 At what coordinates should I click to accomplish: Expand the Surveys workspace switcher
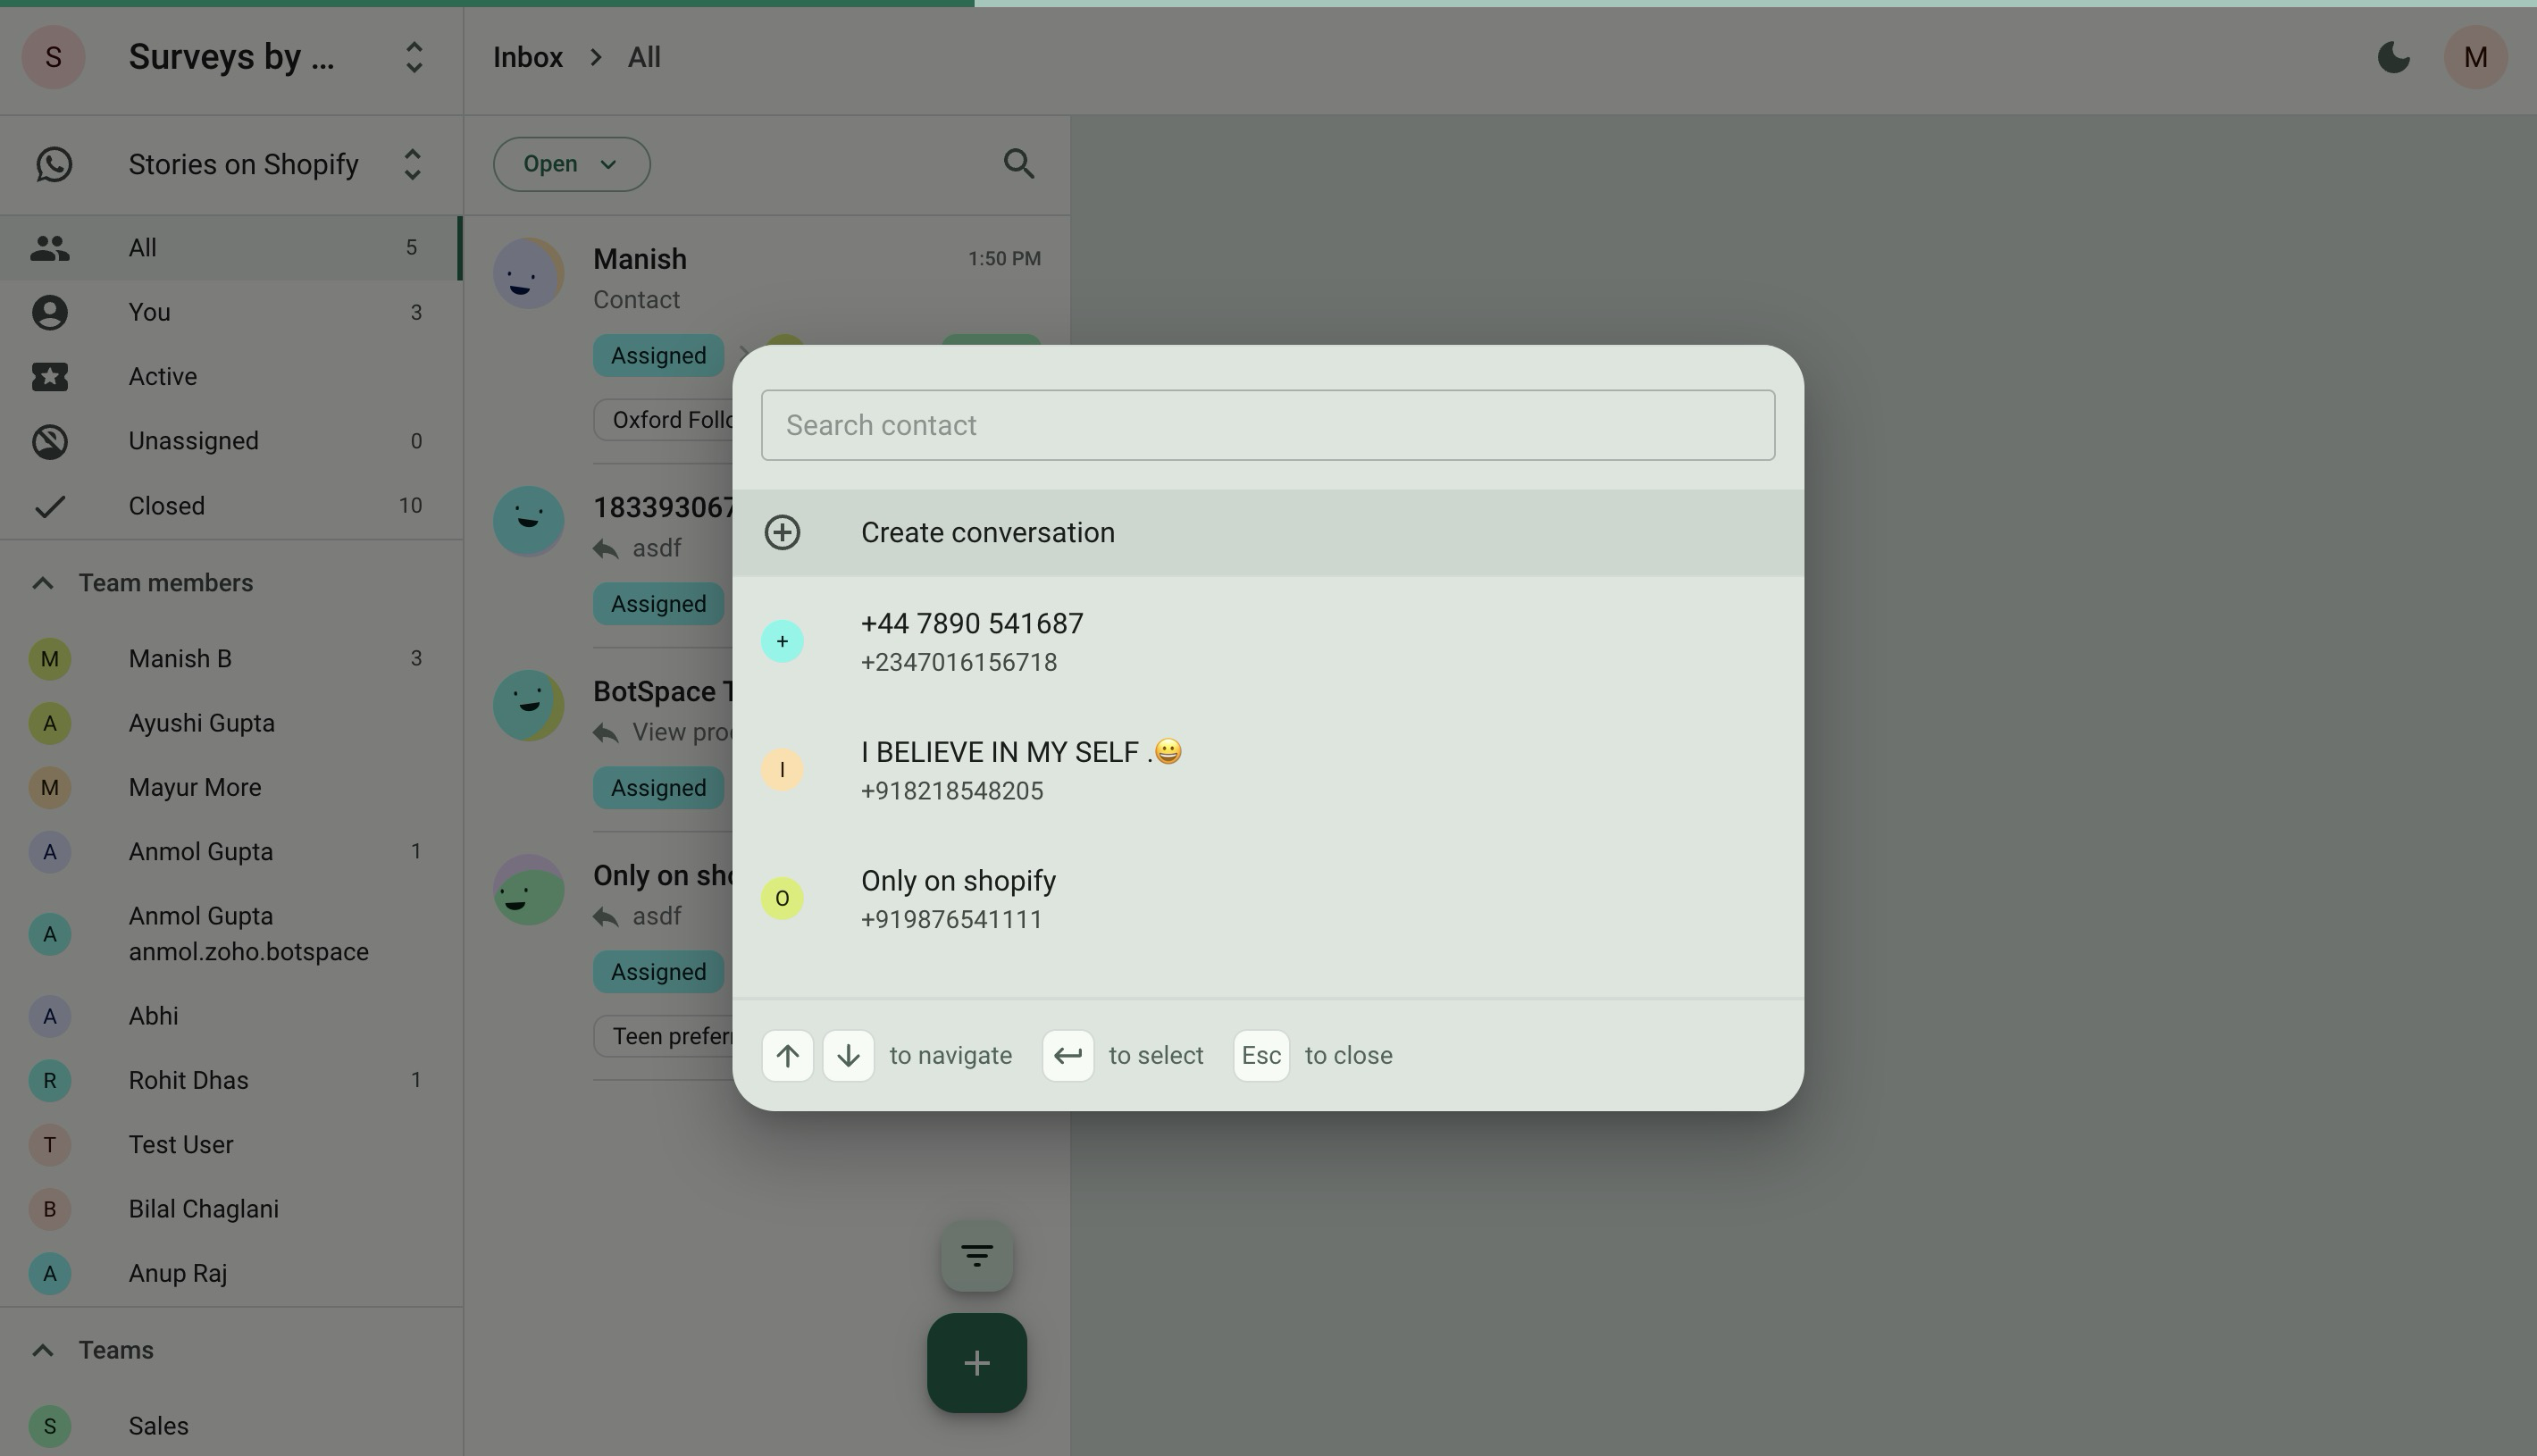(x=413, y=57)
